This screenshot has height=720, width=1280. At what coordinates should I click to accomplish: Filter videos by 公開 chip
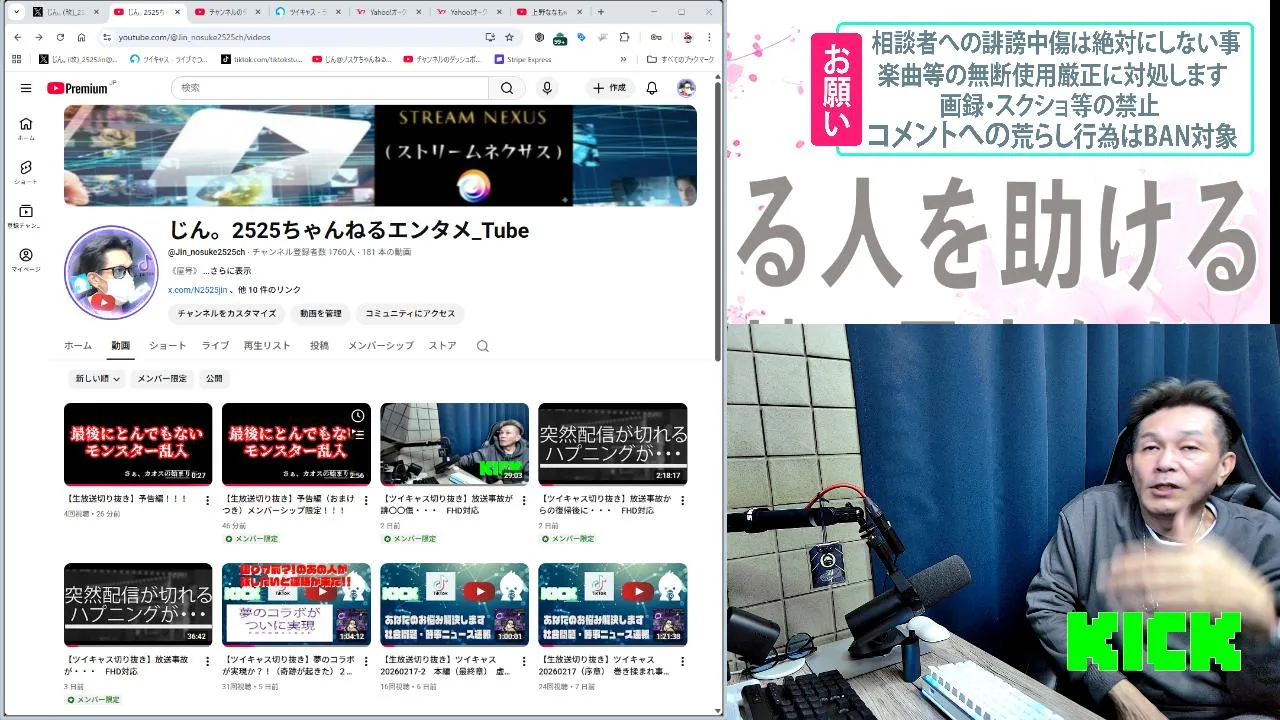[214, 379]
